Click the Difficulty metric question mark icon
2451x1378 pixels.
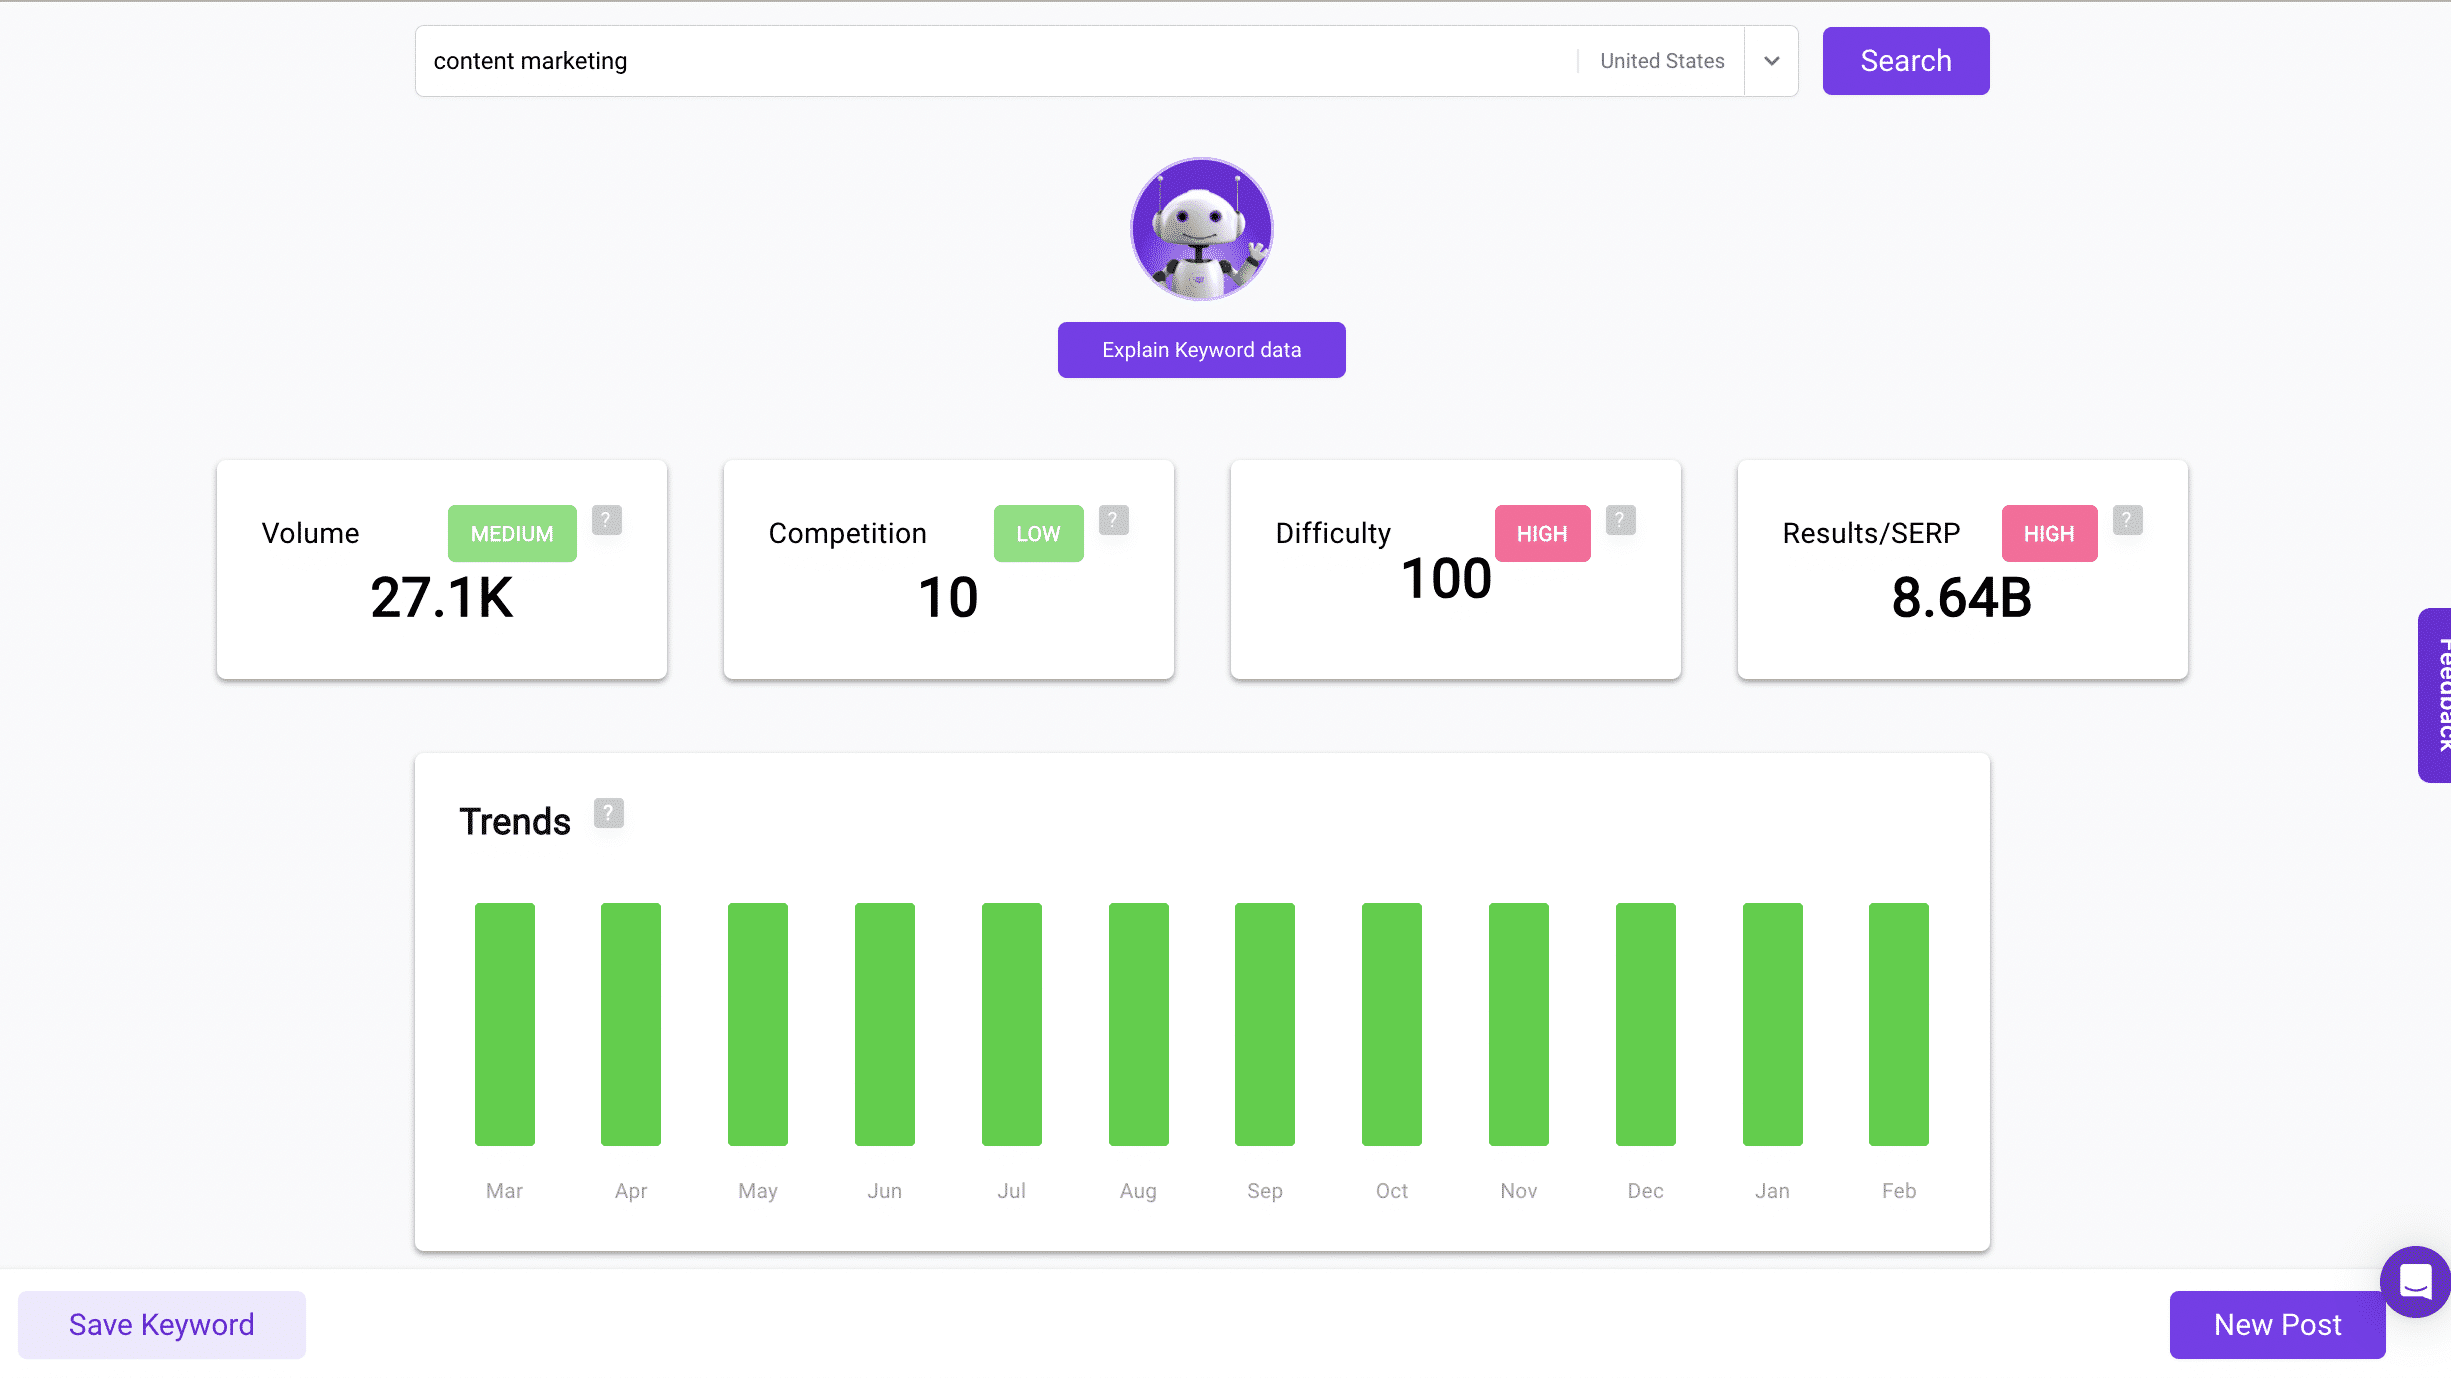[x=1619, y=518]
